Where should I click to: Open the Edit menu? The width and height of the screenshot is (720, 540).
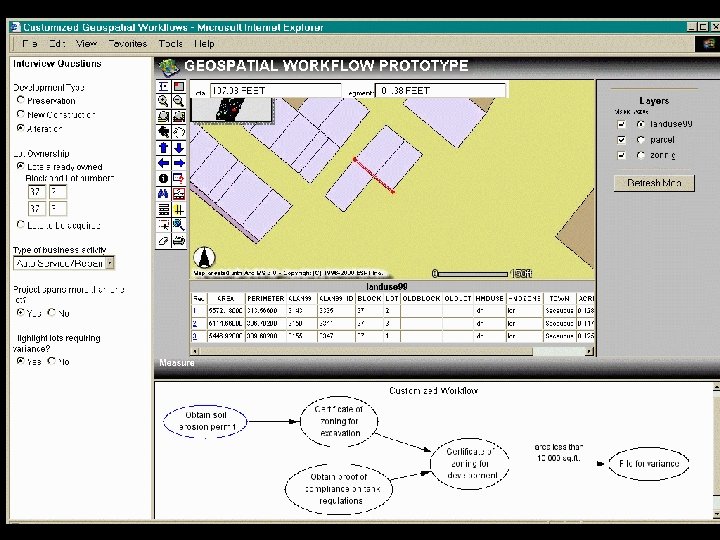[57, 44]
